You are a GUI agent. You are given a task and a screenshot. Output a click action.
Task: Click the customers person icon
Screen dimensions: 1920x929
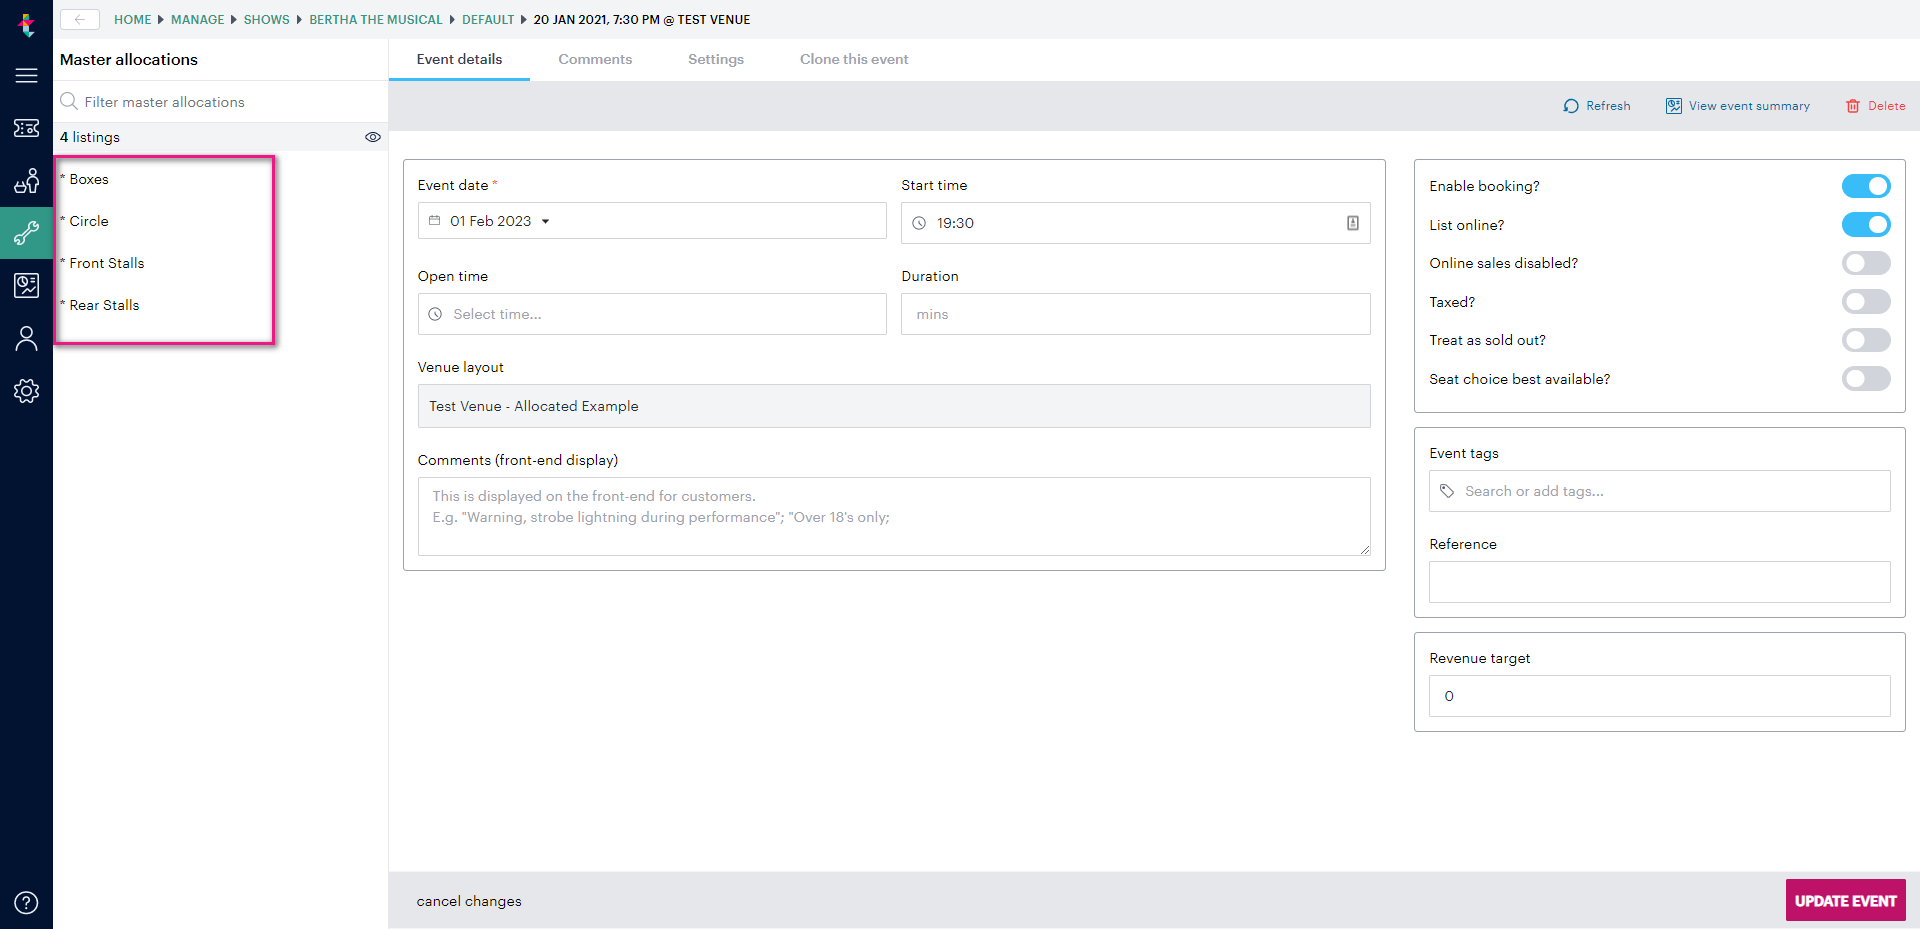[26, 338]
